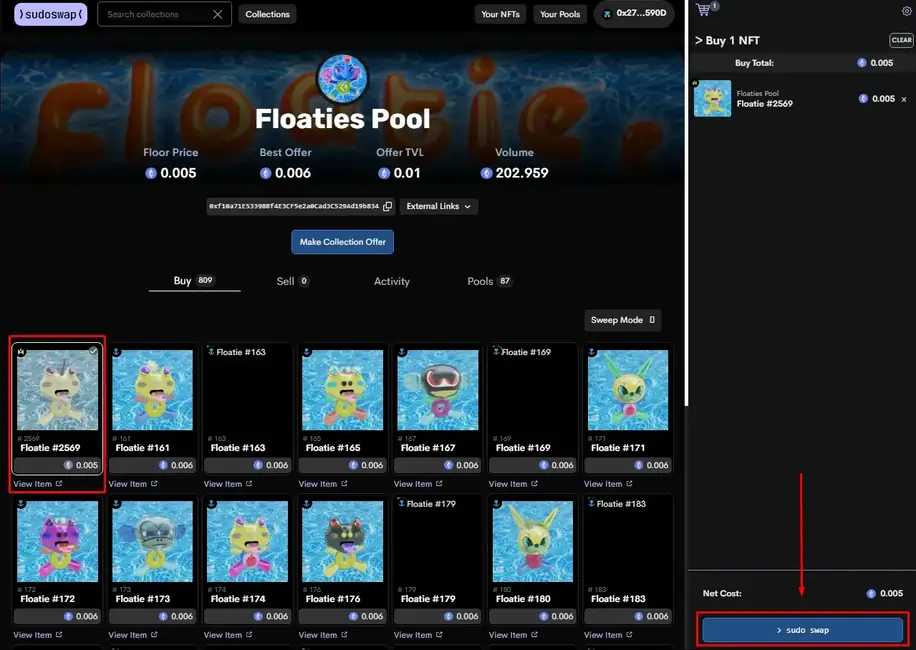Image resolution: width=916 pixels, height=650 pixels.
Task: Click the Net Cost label
Action: click(x=722, y=593)
